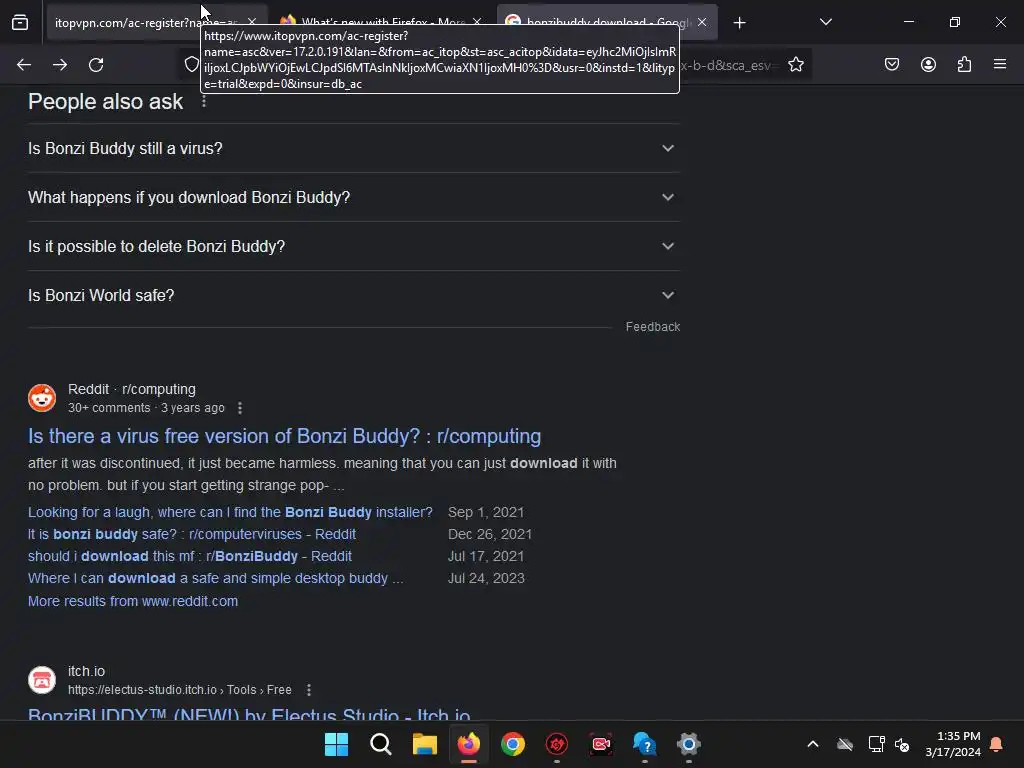
Task: Switch to What's new with Firefox tab
Action: click(382, 23)
